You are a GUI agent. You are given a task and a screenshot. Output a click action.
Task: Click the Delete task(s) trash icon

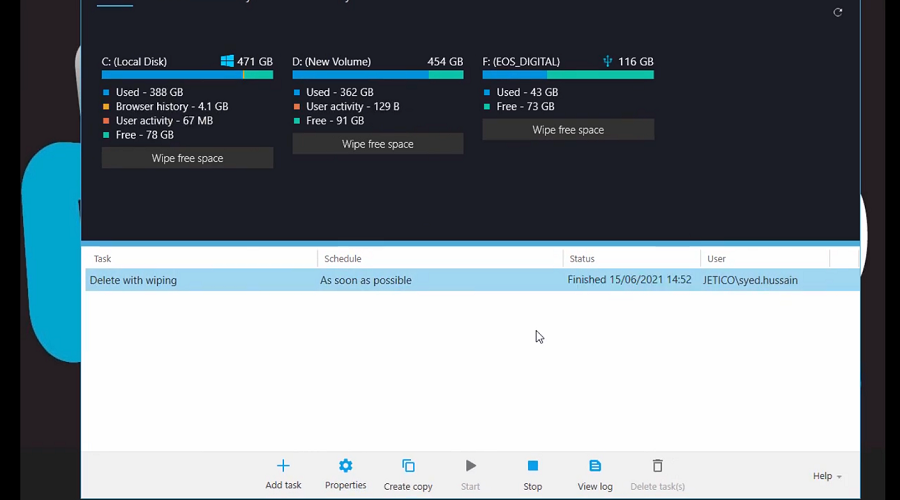(657, 466)
